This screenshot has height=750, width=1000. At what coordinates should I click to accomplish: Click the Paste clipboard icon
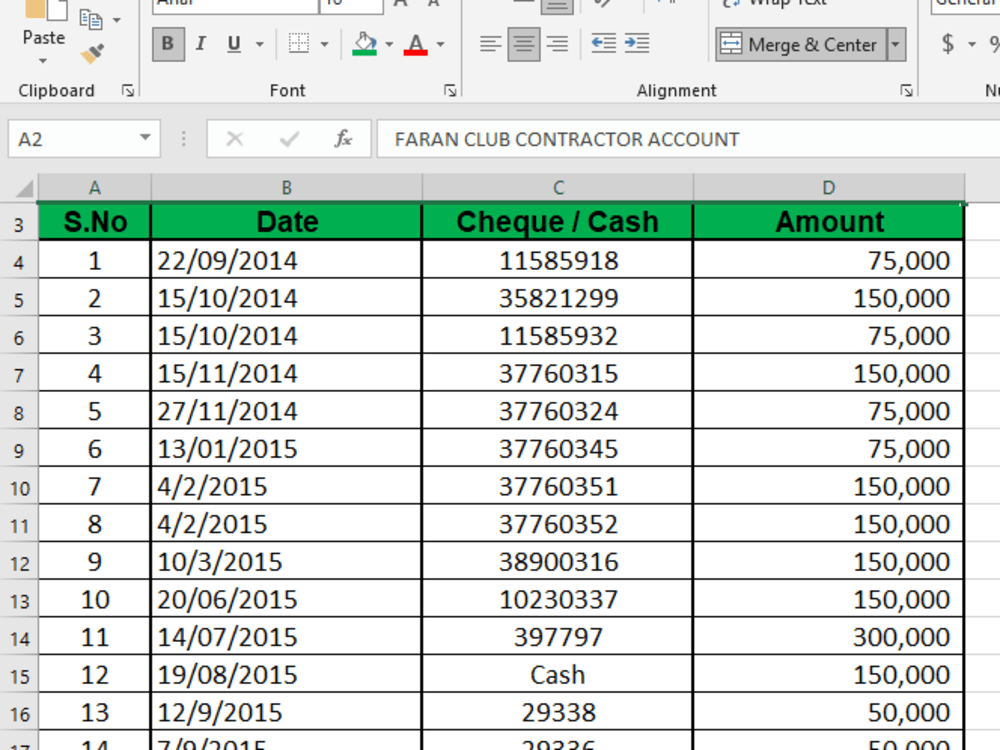[45, 9]
